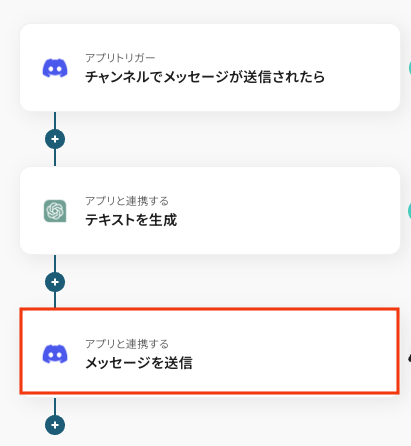Image resolution: width=411 pixels, height=446 pixels.
Task: Select the red-outlined Discord action card
Action: click(210, 351)
